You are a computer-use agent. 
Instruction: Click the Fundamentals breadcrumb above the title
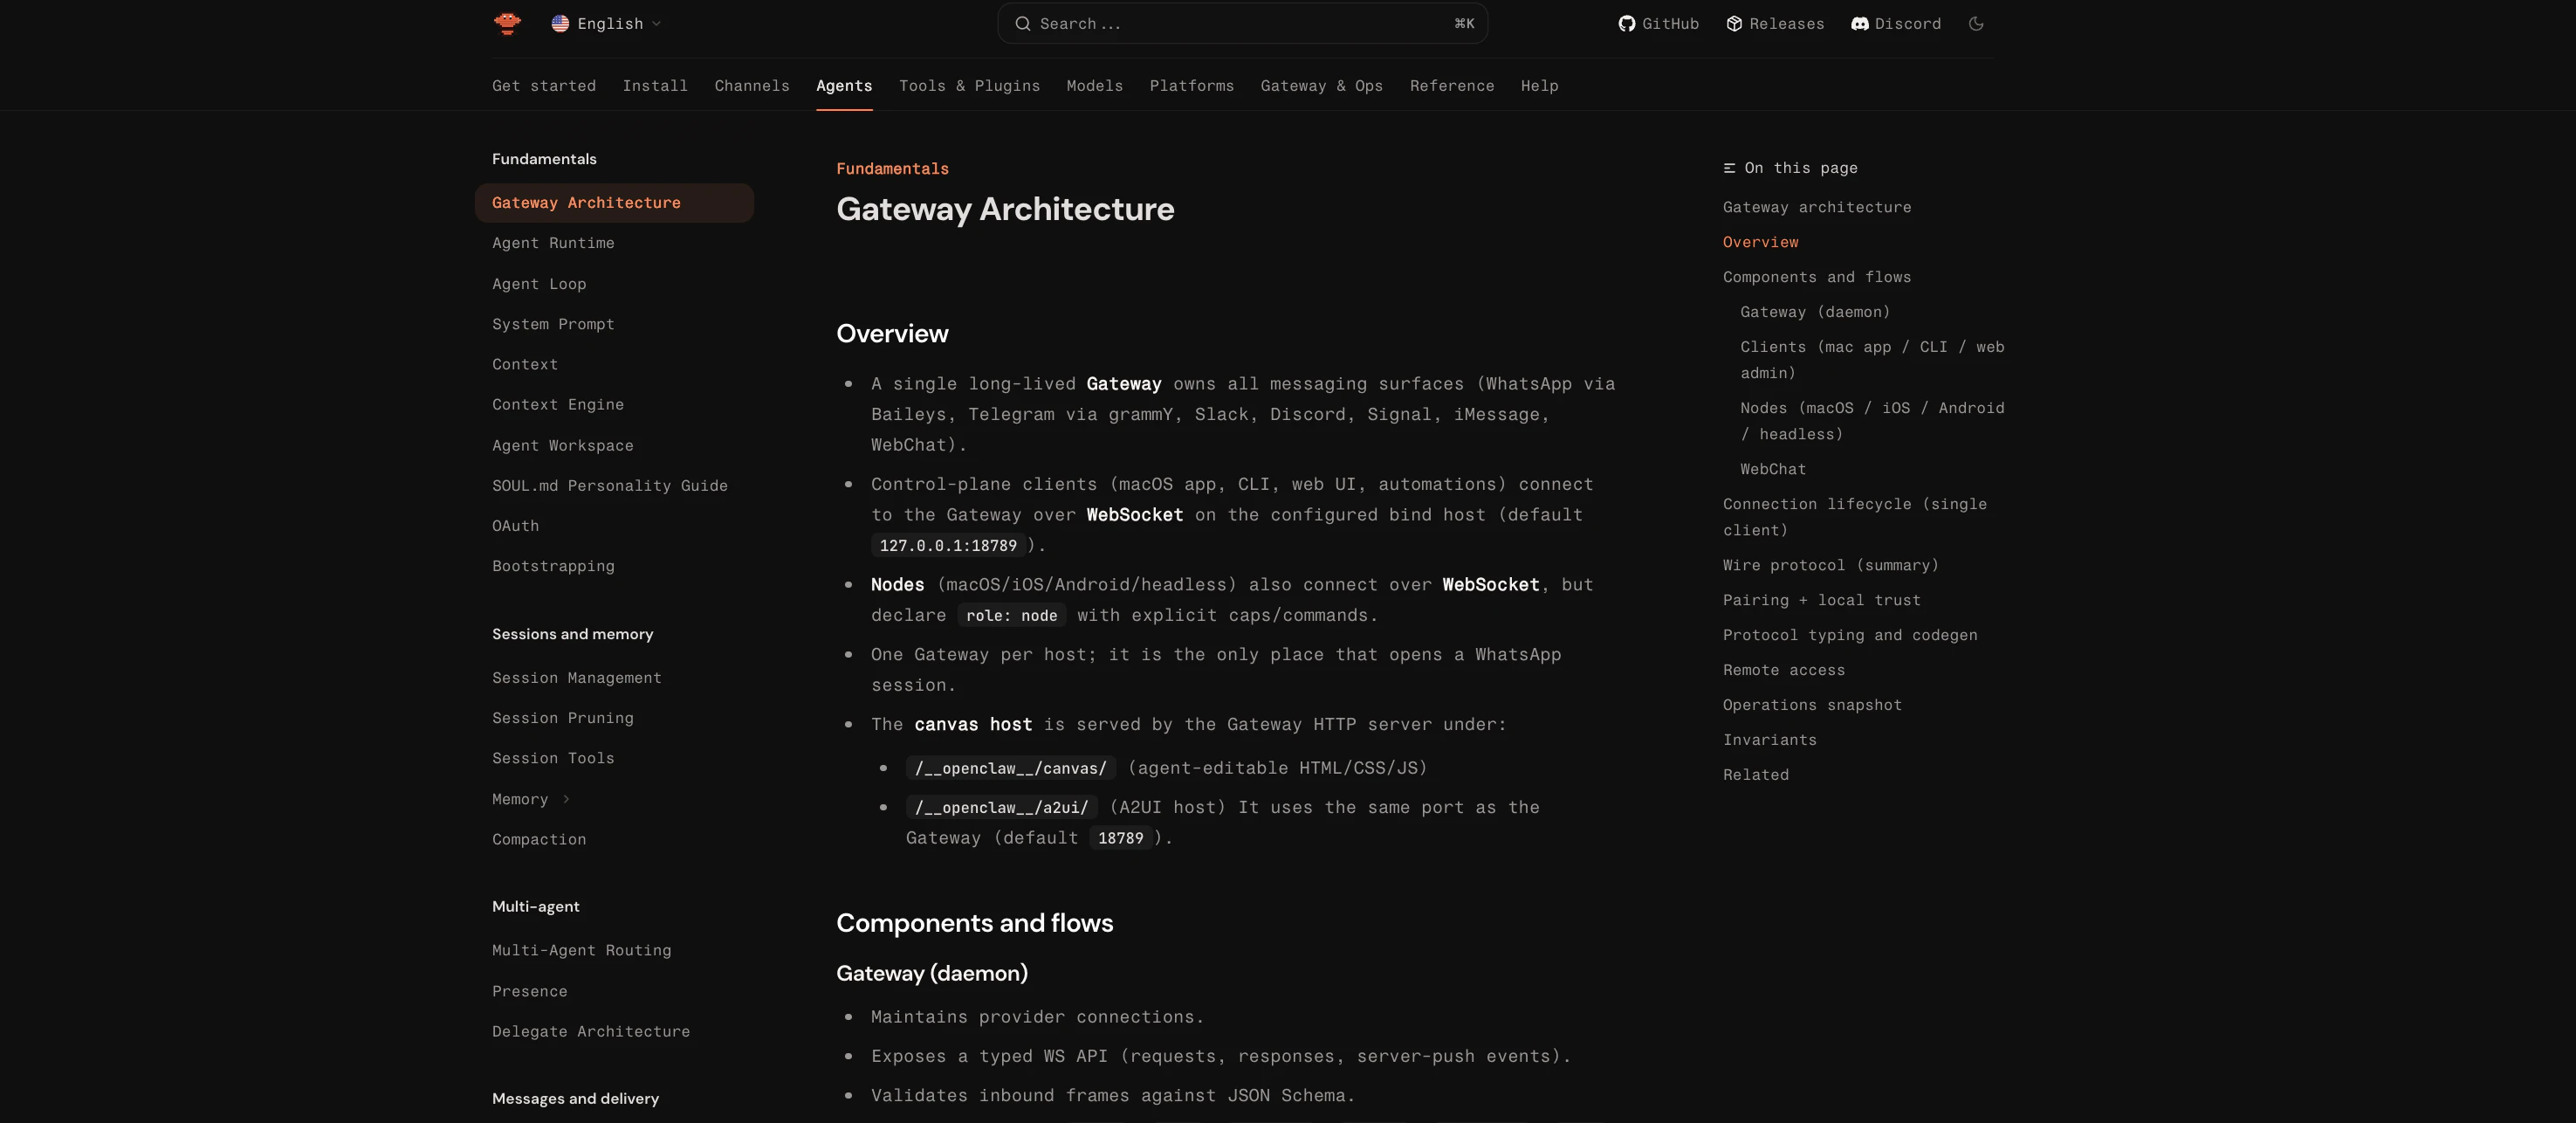pyautogui.click(x=892, y=169)
